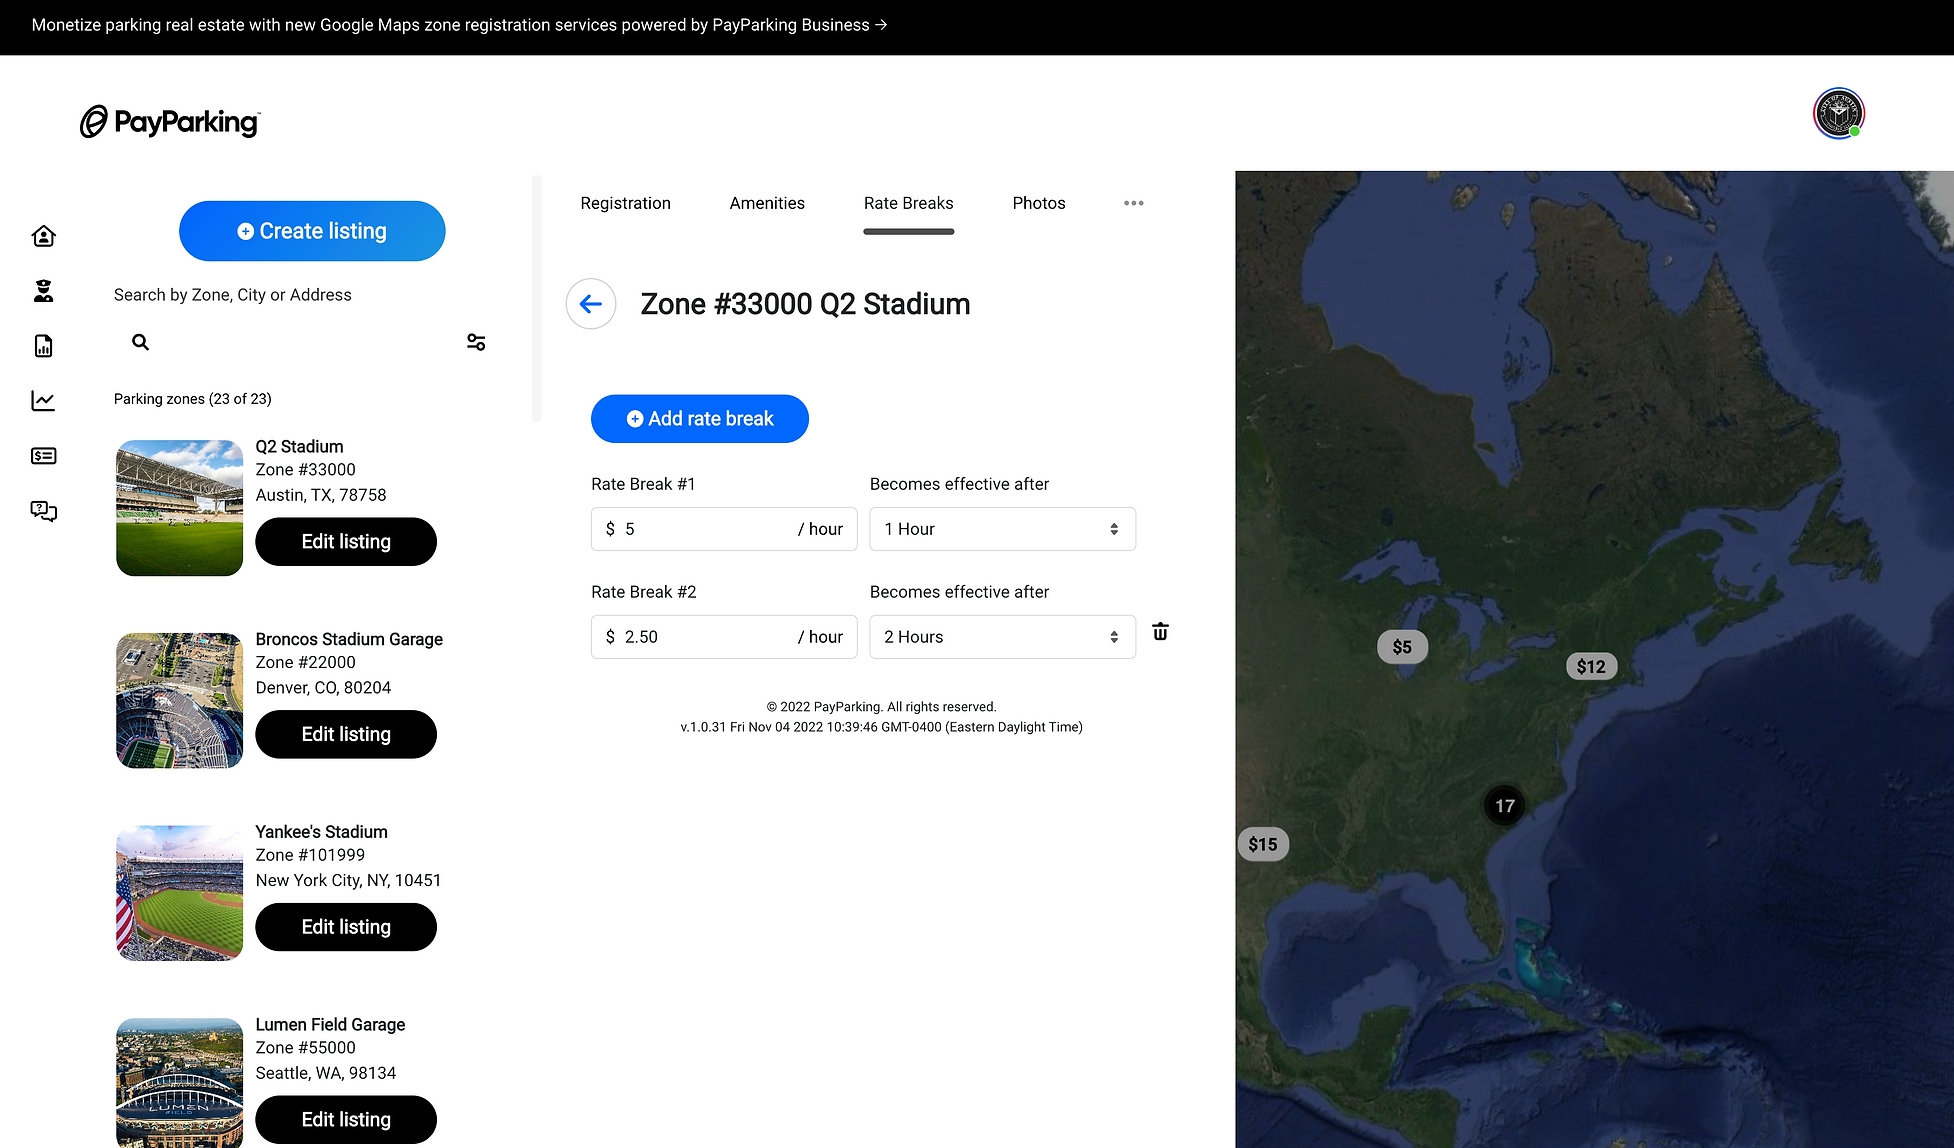Click Edit listing for Broncos Stadium Garage
Image resolution: width=1954 pixels, height=1148 pixels.
(346, 734)
